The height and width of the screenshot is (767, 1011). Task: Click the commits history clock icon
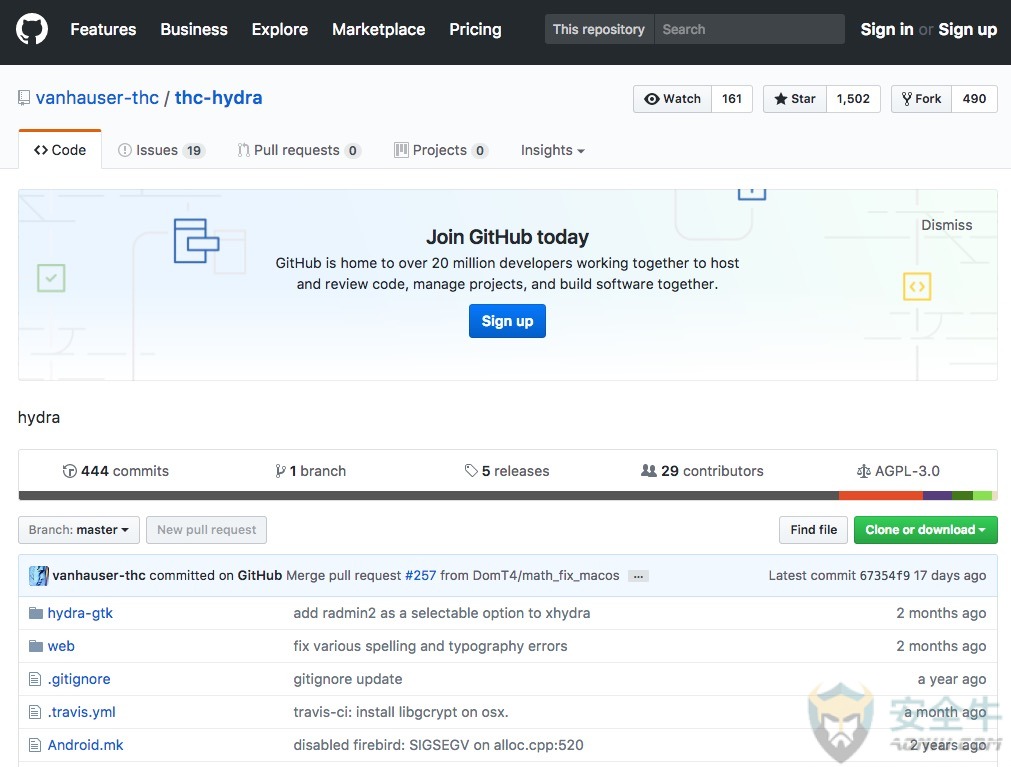(x=70, y=471)
